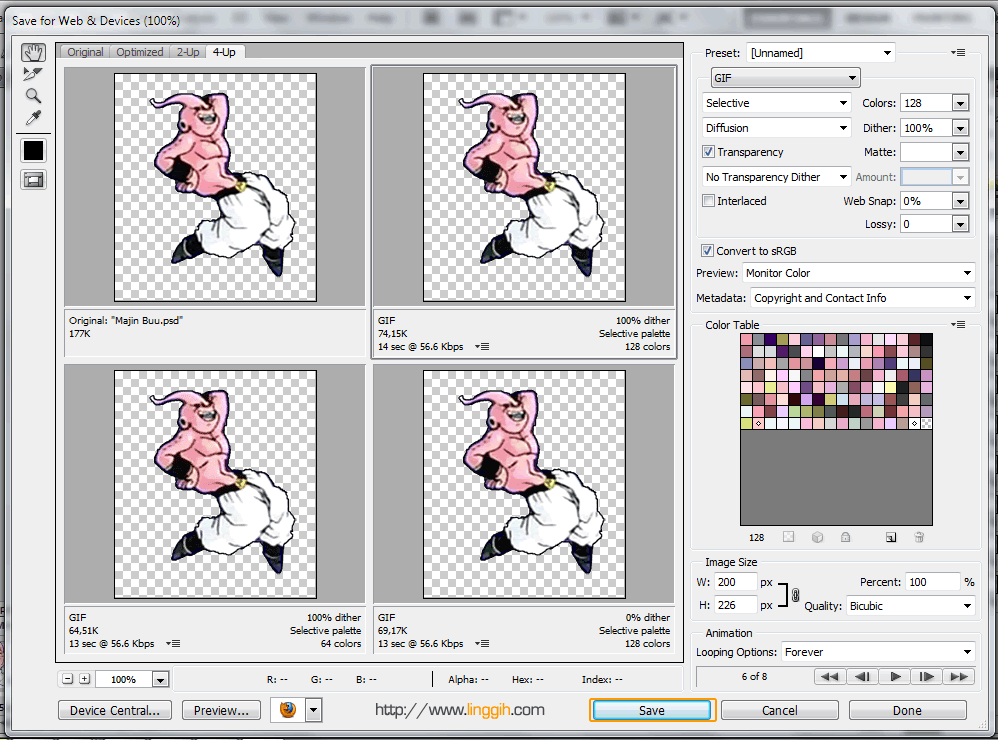Open the Optimize menu next to Preset

[959, 53]
